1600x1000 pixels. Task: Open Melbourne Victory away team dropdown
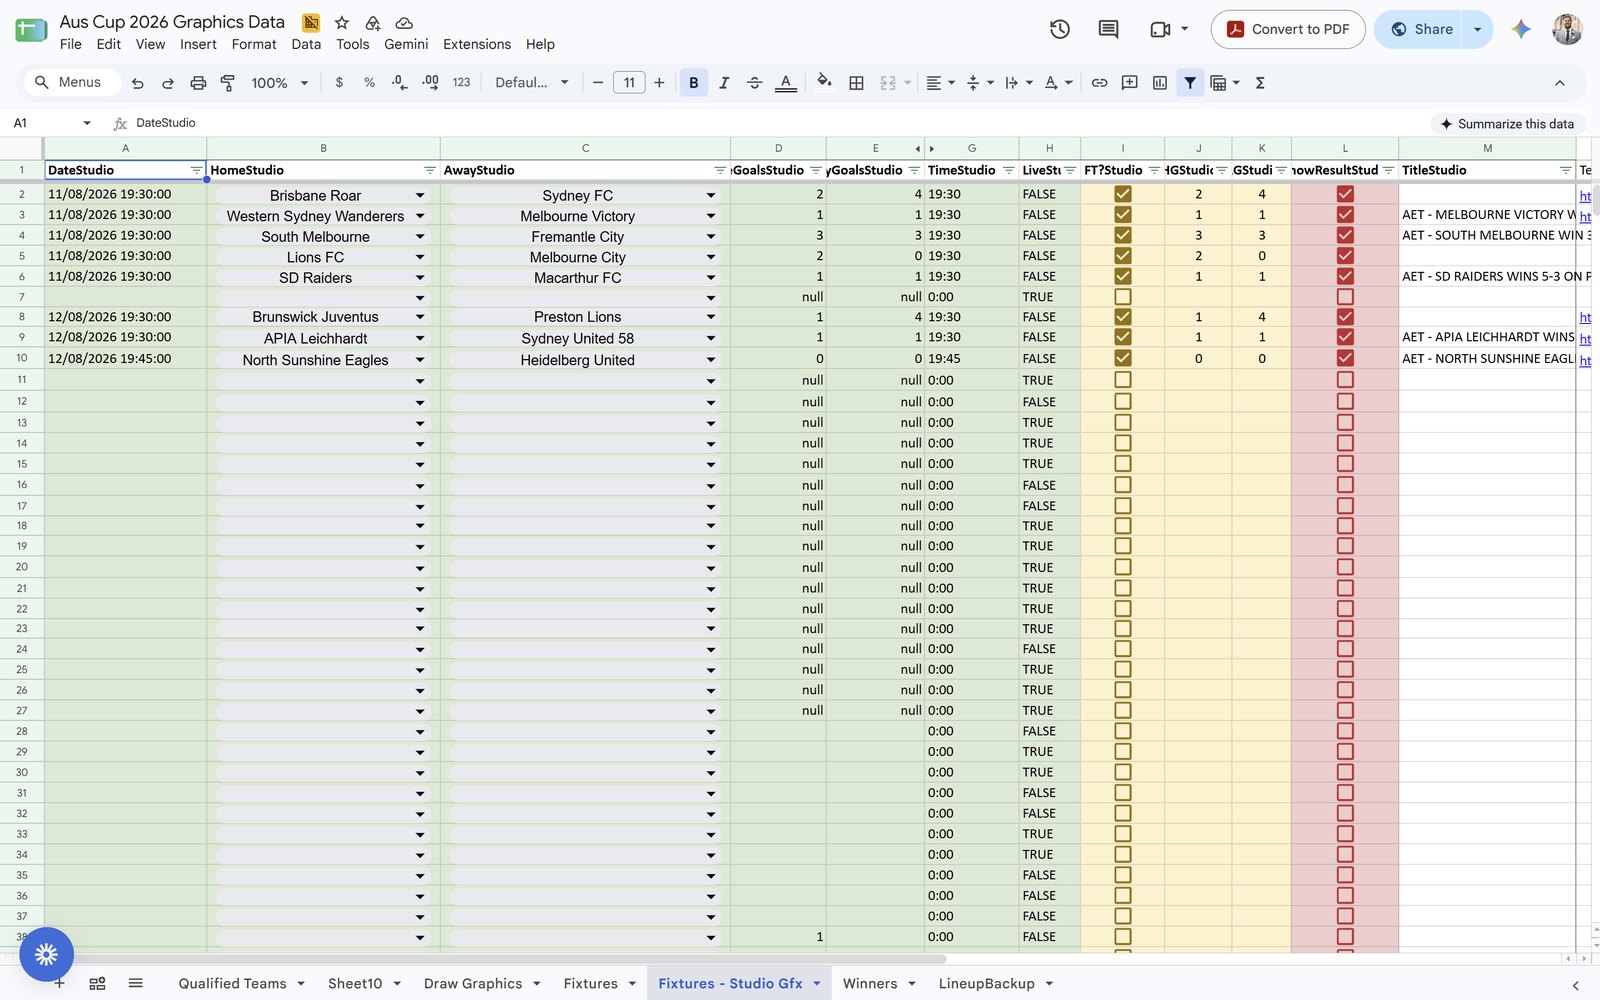(x=711, y=216)
